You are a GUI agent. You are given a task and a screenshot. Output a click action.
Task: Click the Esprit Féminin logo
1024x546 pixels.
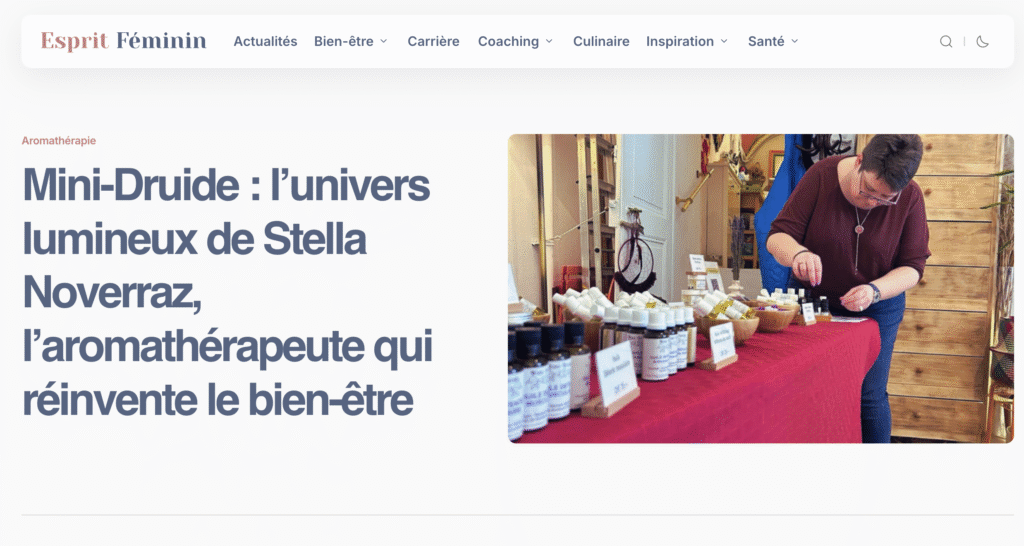pyautogui.click(x=123, y=41)
